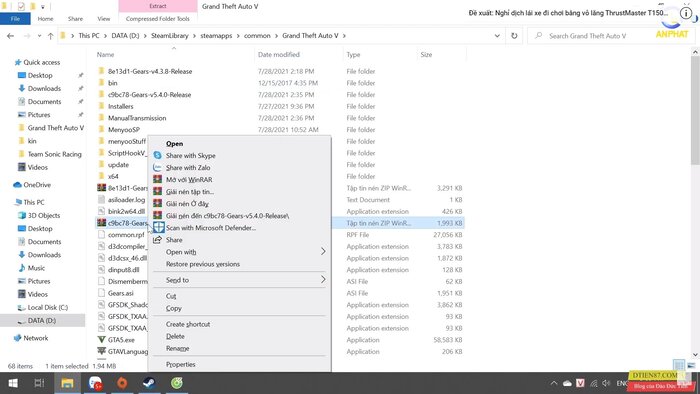The height and width of the screenshot is (394, 700).
Task: Select 'Giải nén Ở đây' menu entry
Action: pyautogui.click(x=188, y=203)
